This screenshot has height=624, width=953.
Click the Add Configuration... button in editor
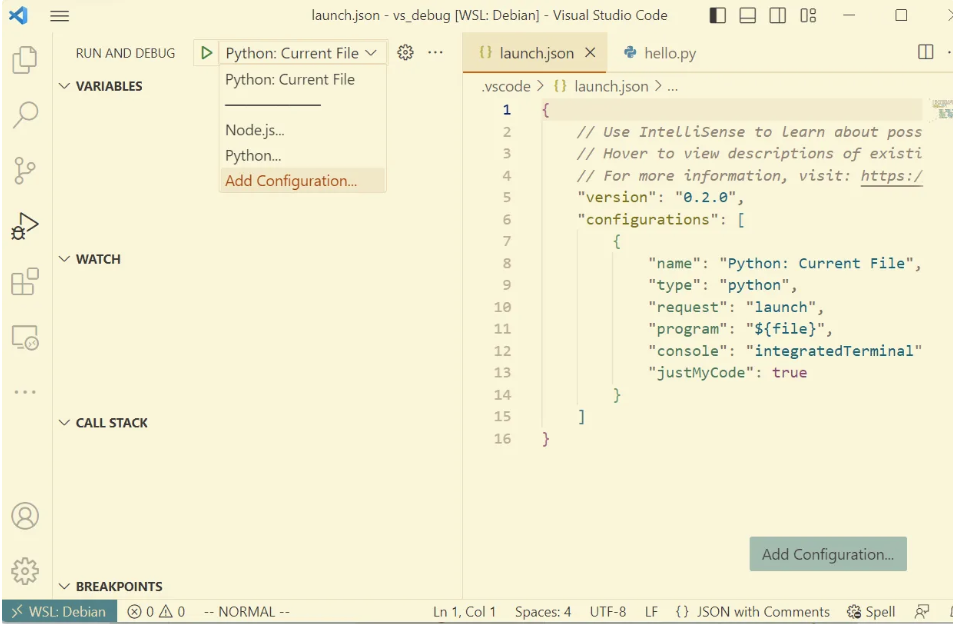tap(828, 554)
